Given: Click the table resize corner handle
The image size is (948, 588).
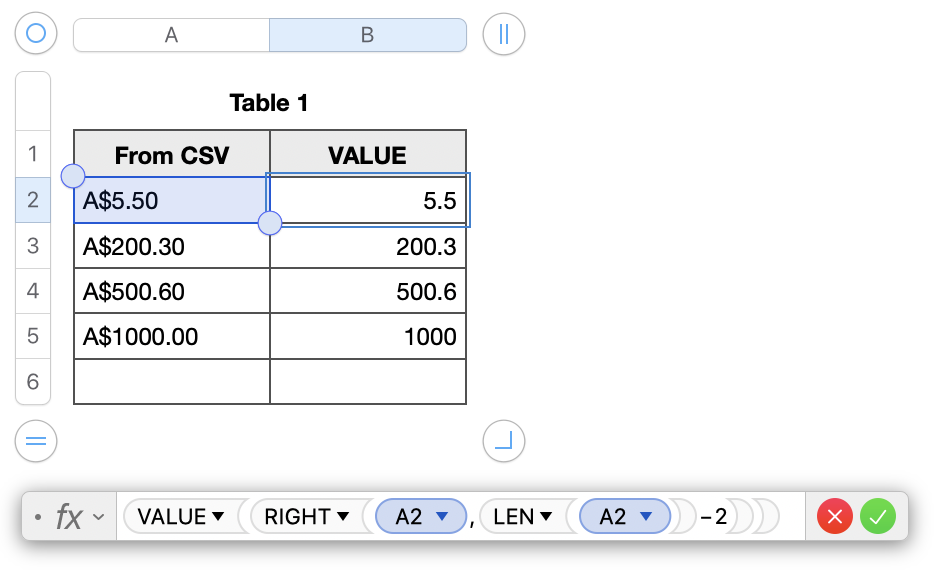Looking at the screenshot, I should 503,440.
